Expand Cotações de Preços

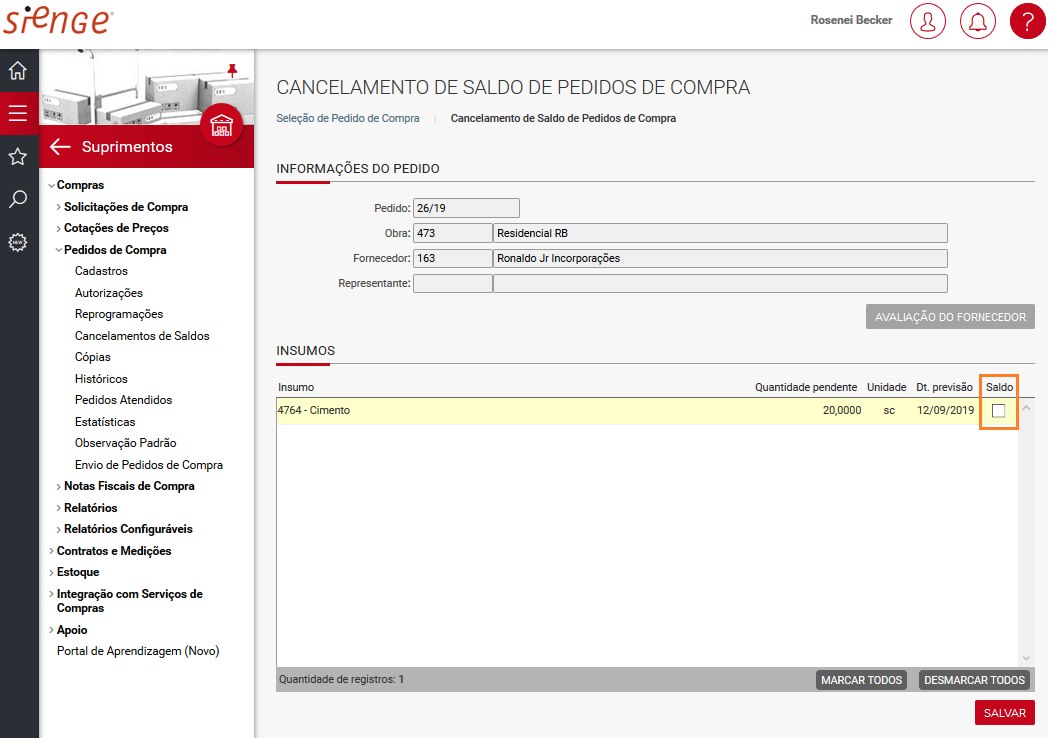pos(58,228)
